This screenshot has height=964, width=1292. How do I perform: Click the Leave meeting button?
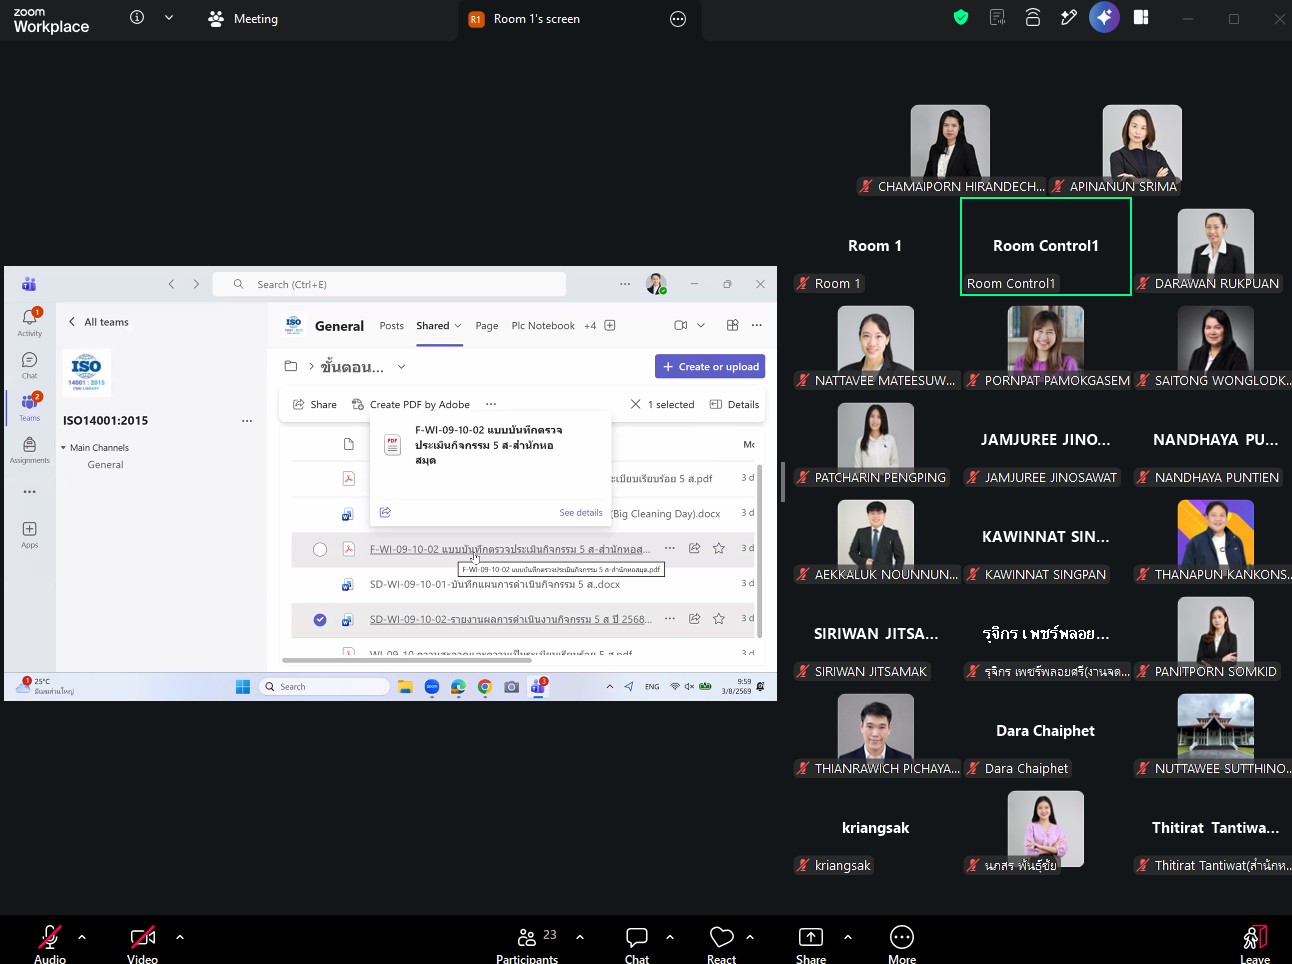pos(1255,943)
